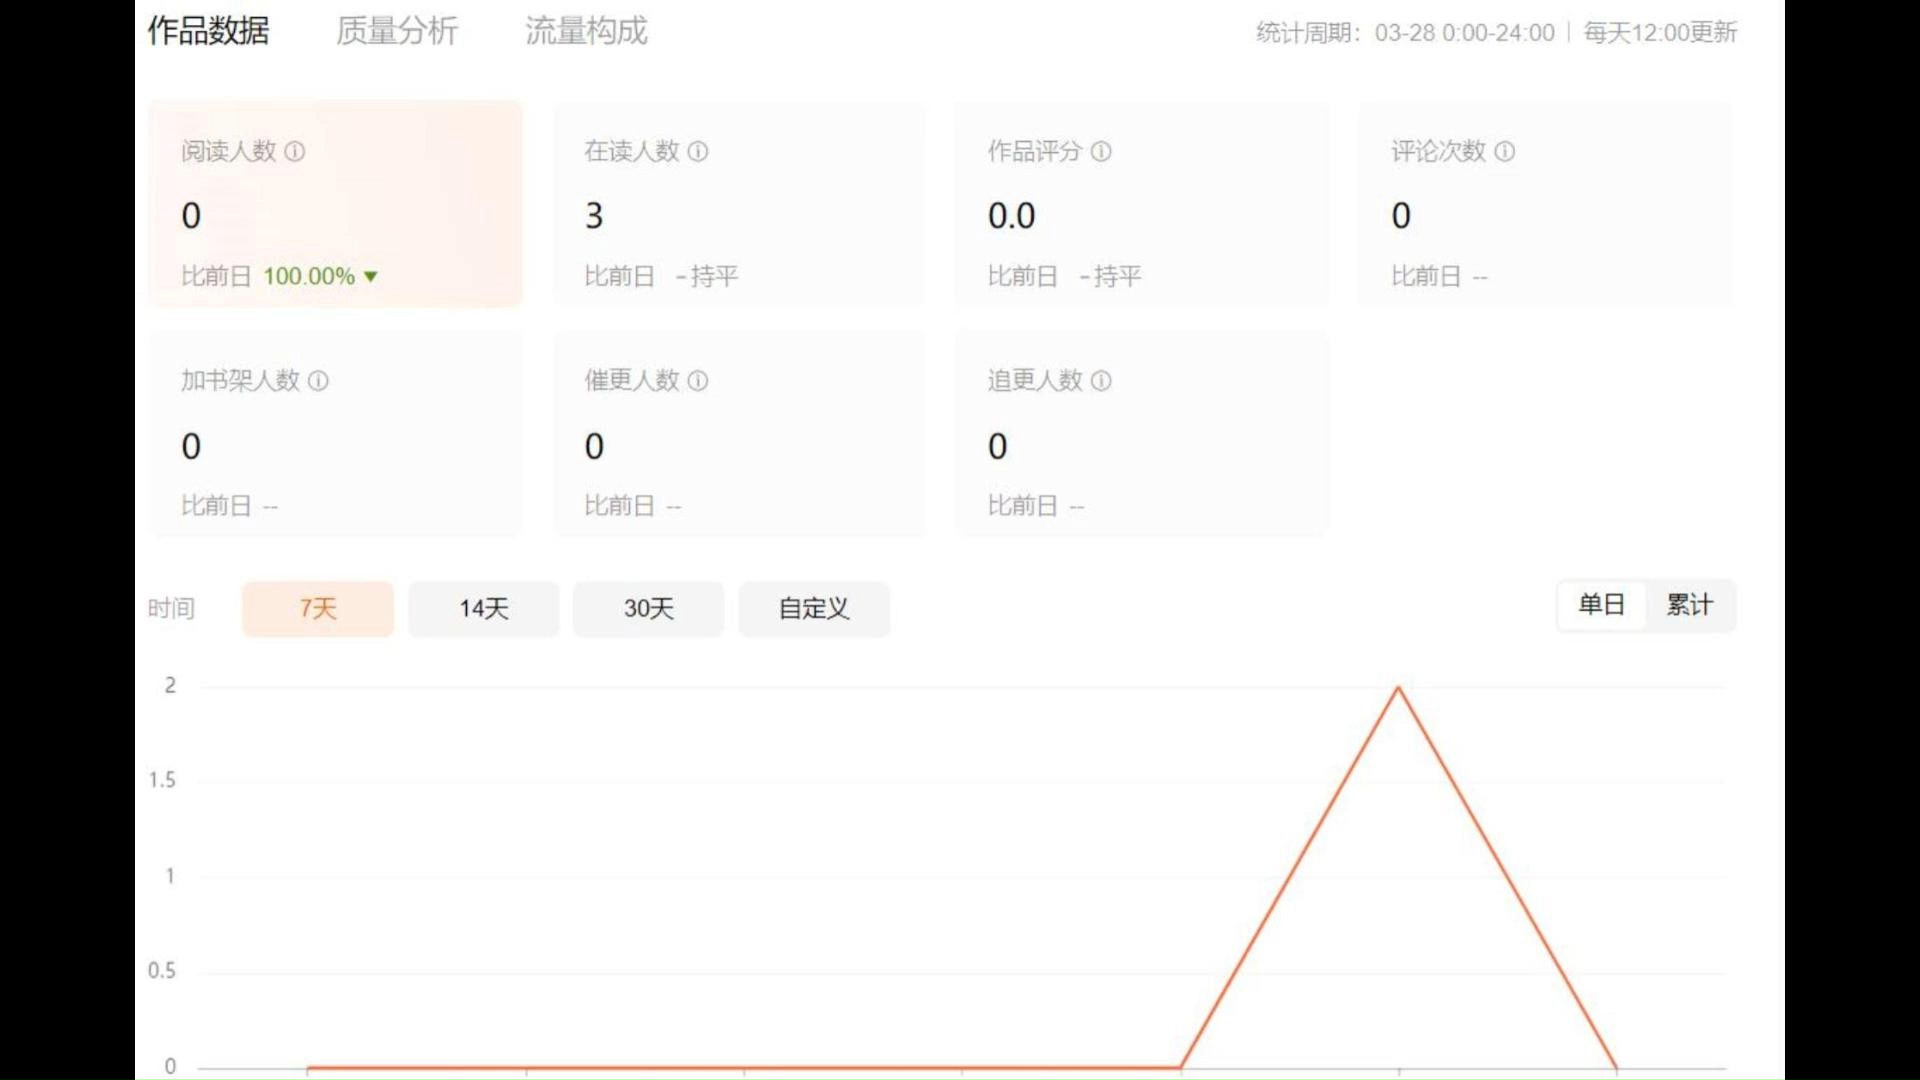Open info icon next to 加书架人数

(x=318, y=381)
